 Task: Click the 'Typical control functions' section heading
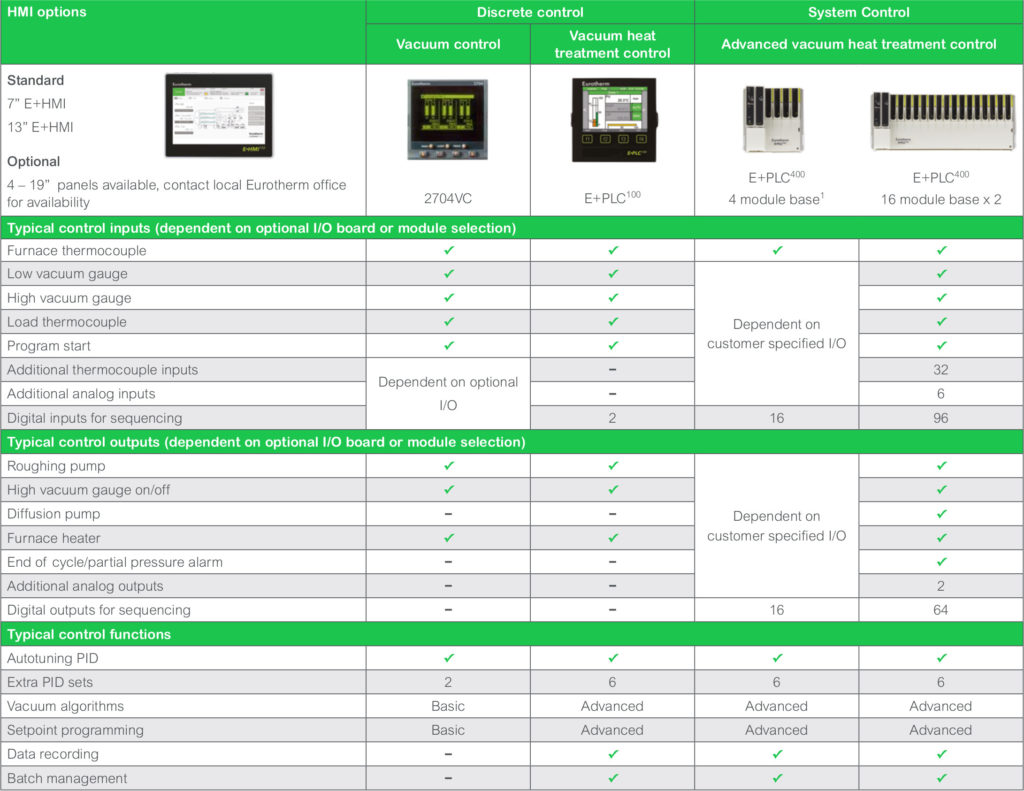coord(89,634)
